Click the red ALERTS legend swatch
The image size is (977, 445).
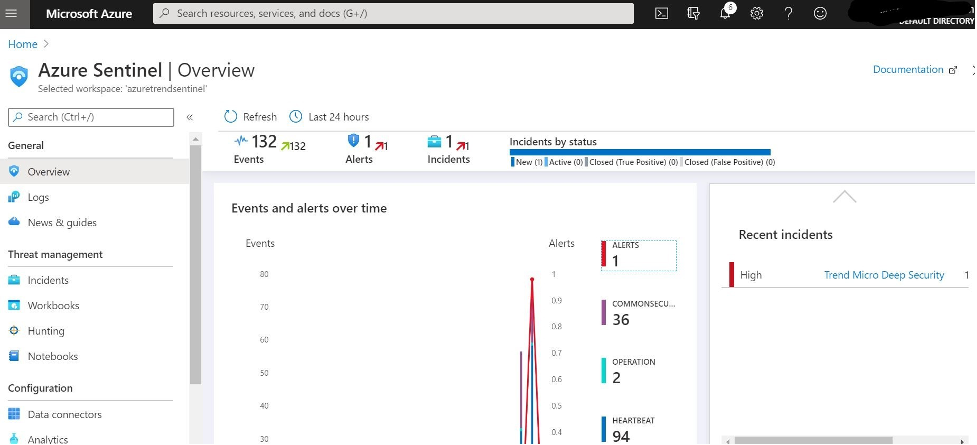pos(603,254)
